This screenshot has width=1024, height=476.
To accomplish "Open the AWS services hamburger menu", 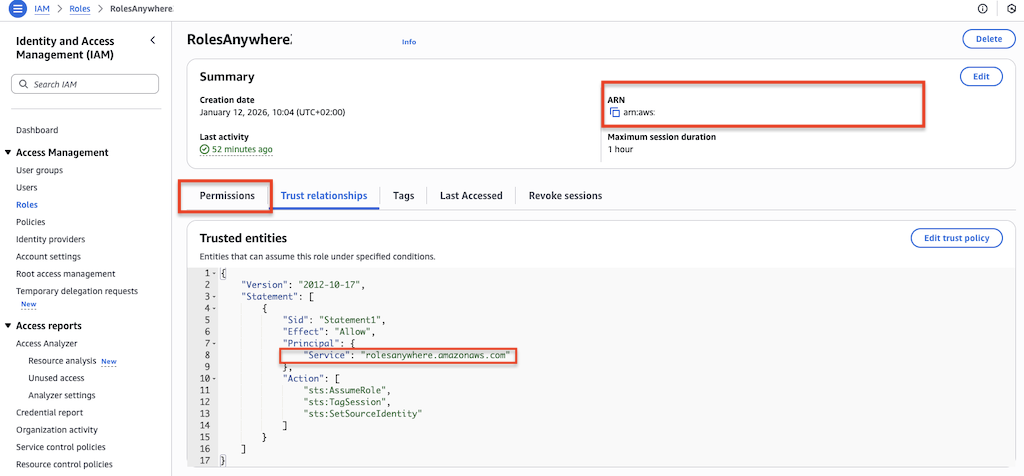I will click(x=17, y=9).
